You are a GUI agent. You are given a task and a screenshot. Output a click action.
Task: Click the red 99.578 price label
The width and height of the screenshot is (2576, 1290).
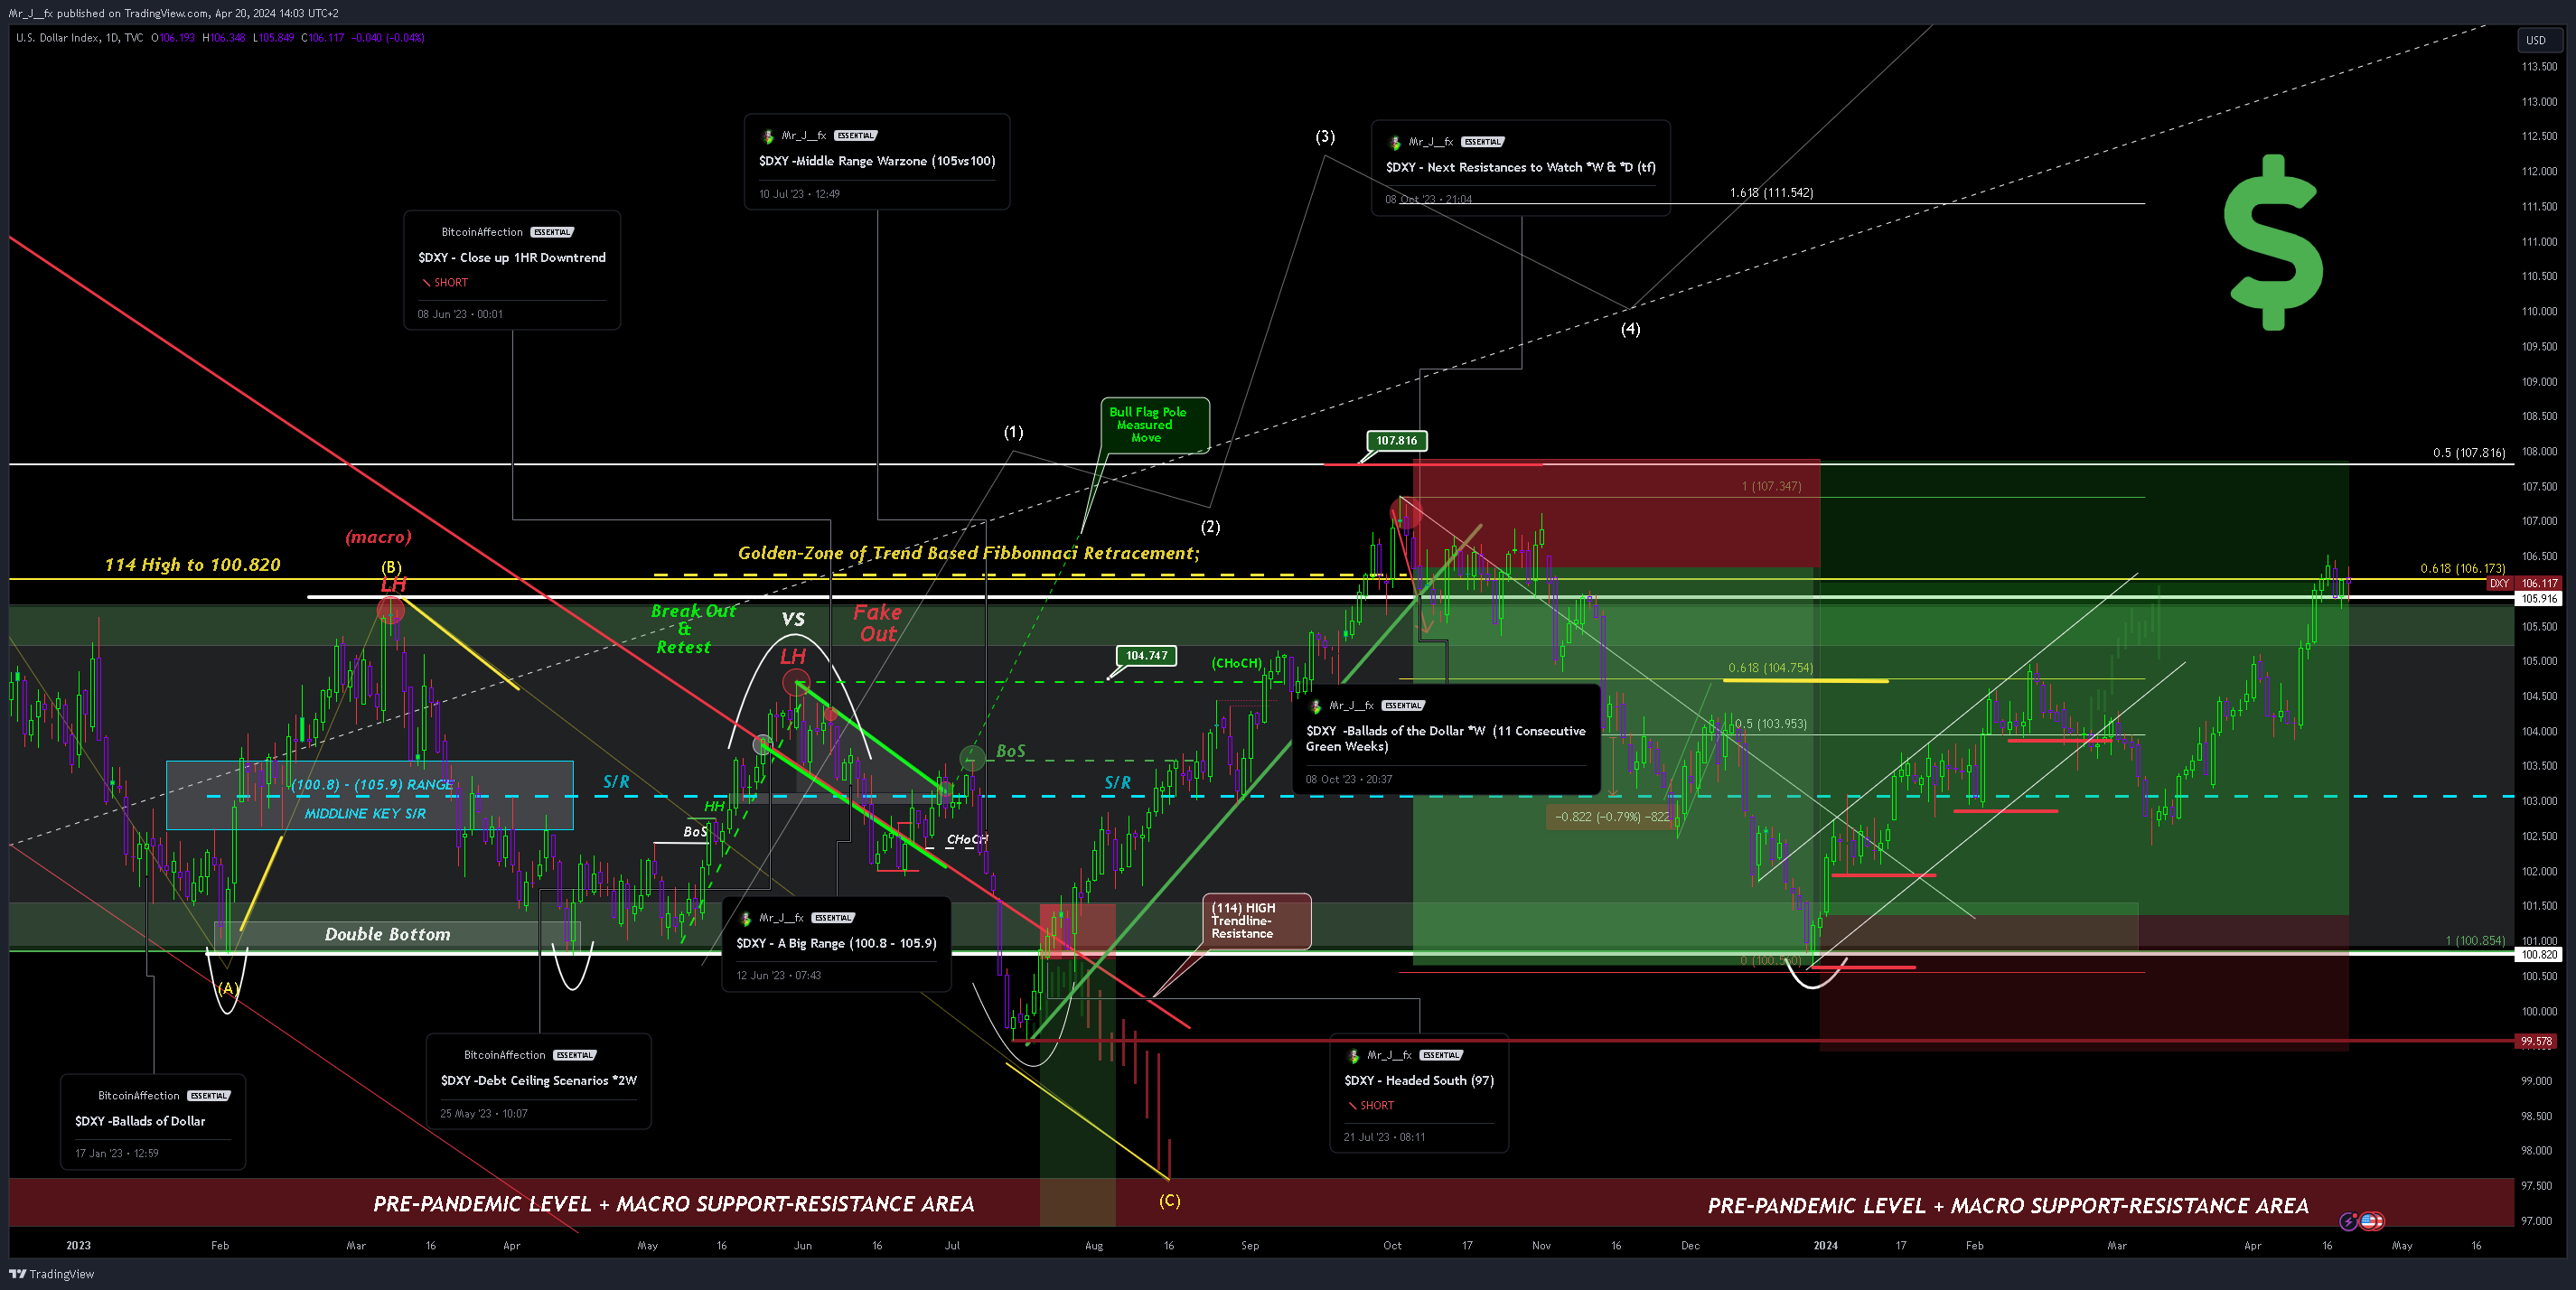(2538, 1041)
